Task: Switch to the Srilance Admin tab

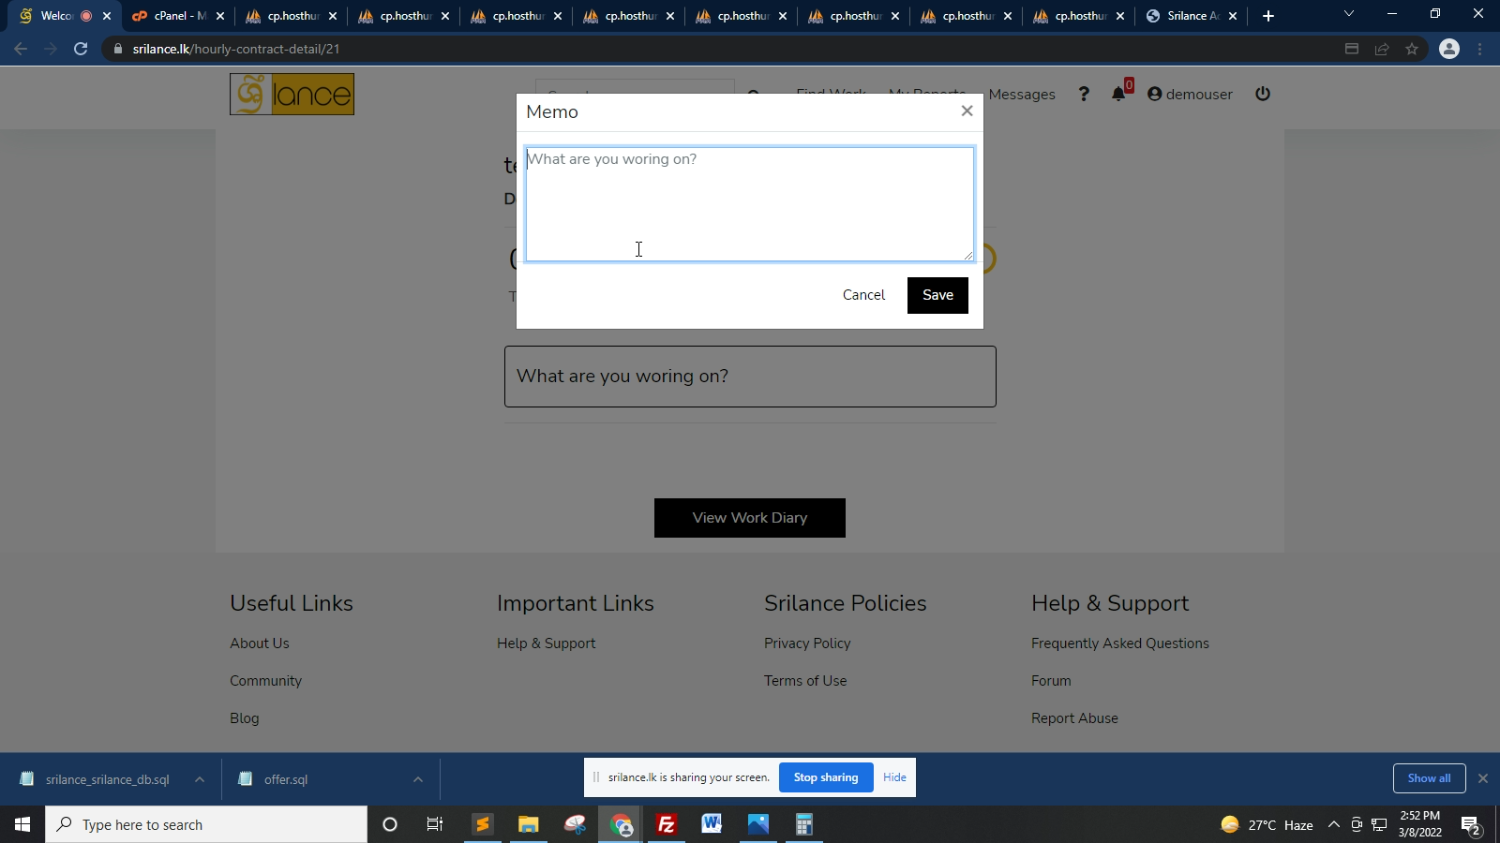Action: (x=1190, y=16)
